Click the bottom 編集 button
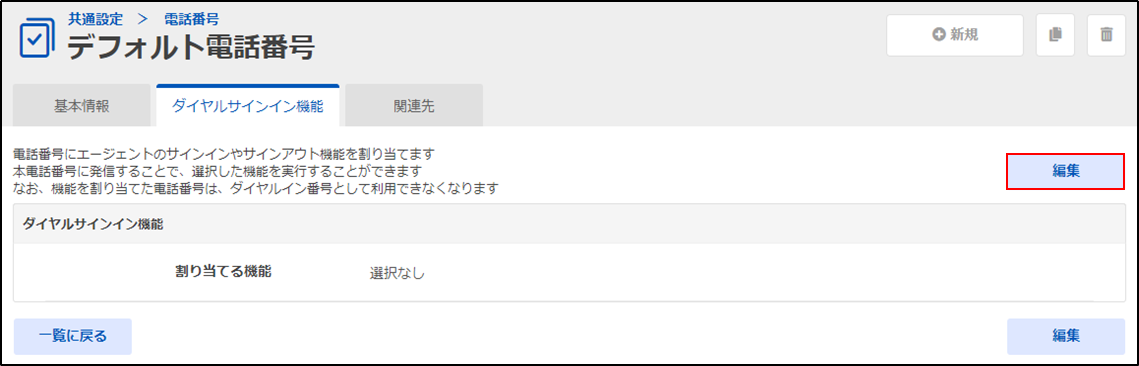Viewport: 1139px width, 366px height. click(1066, 336)
